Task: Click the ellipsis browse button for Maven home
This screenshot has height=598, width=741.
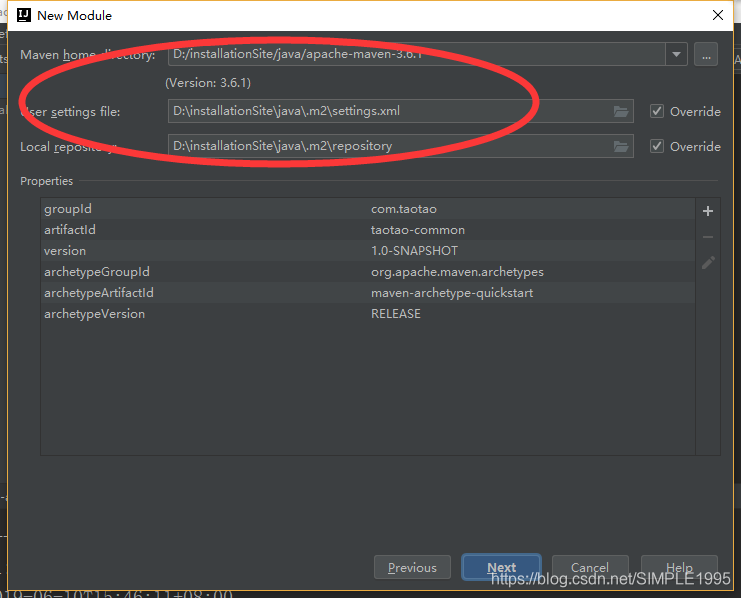Action: click(x=706, y=54)
